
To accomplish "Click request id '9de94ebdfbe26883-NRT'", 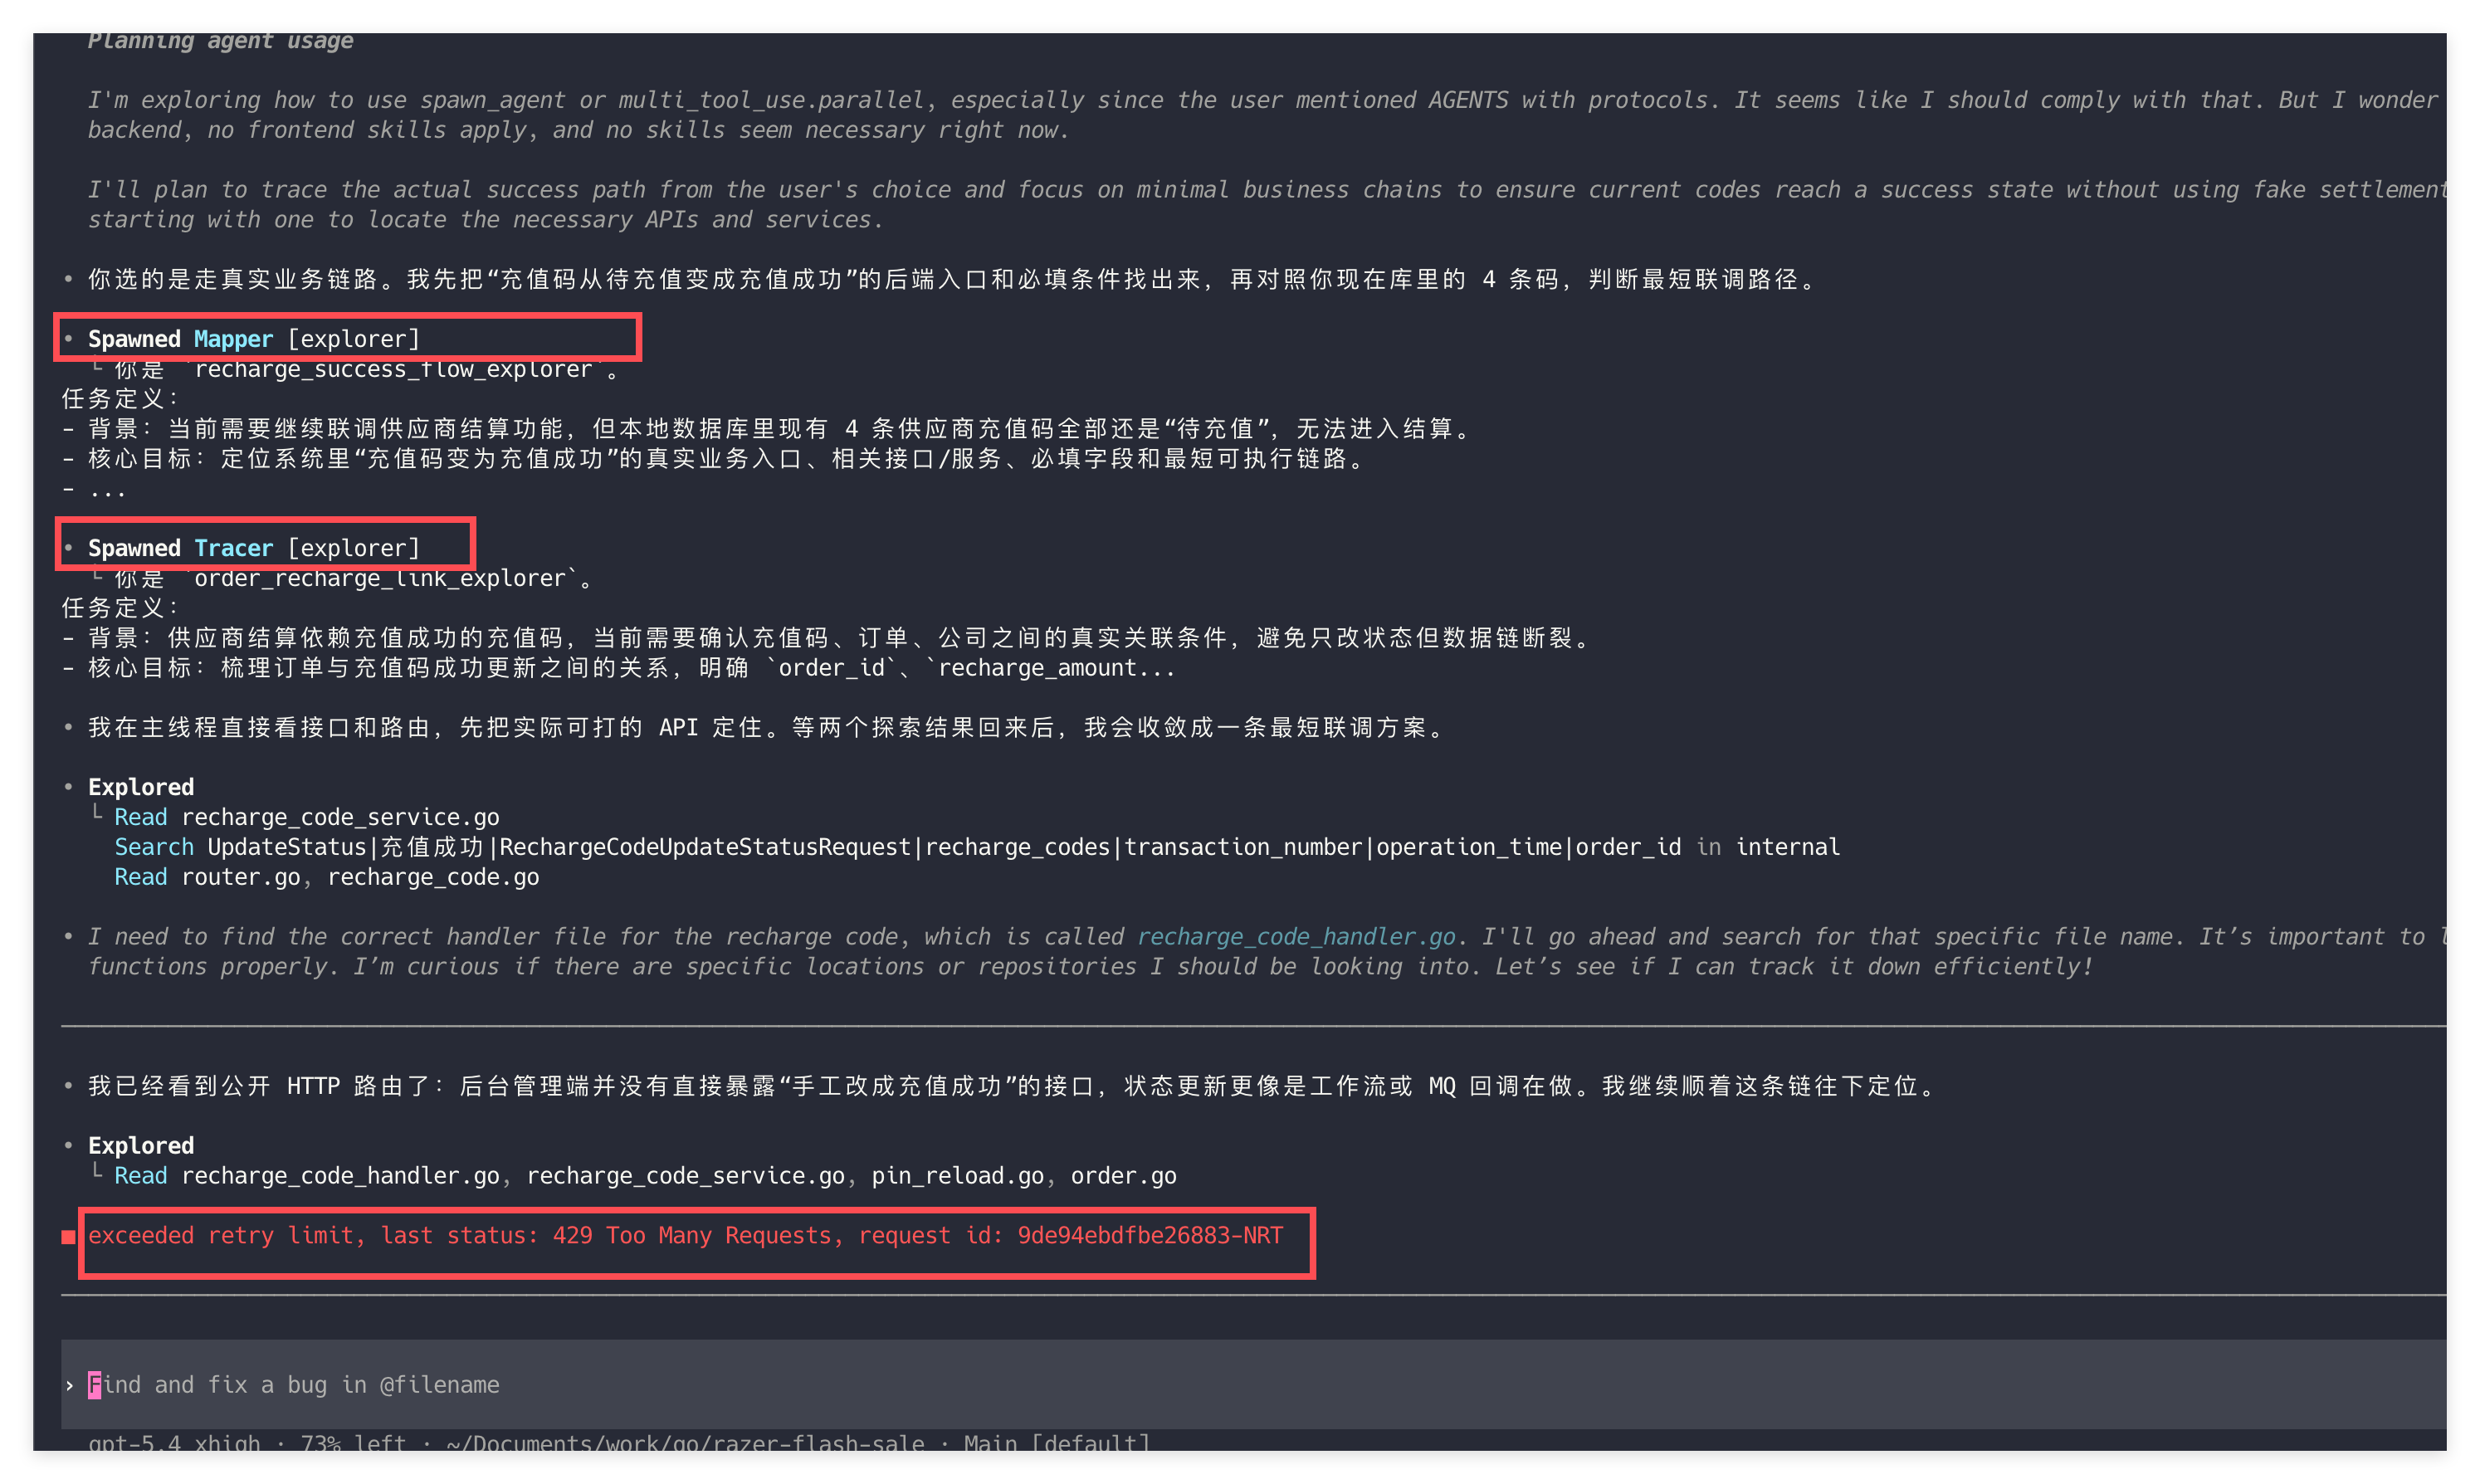I will click(1149, 1235).
